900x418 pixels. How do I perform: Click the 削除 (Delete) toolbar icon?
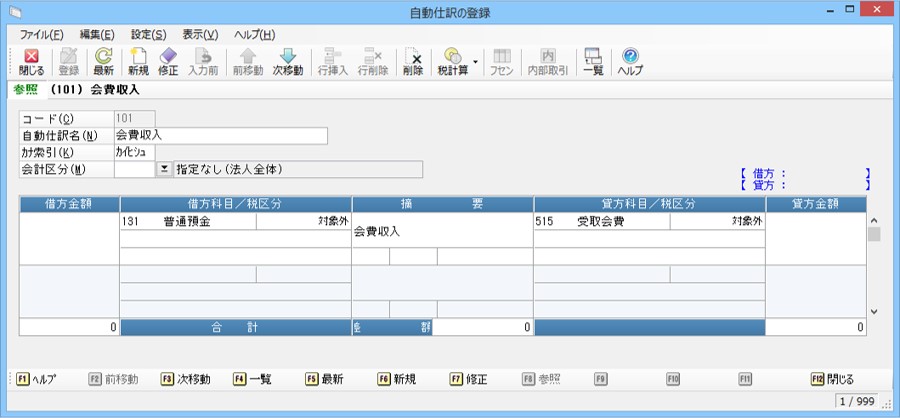coord(413,62)
